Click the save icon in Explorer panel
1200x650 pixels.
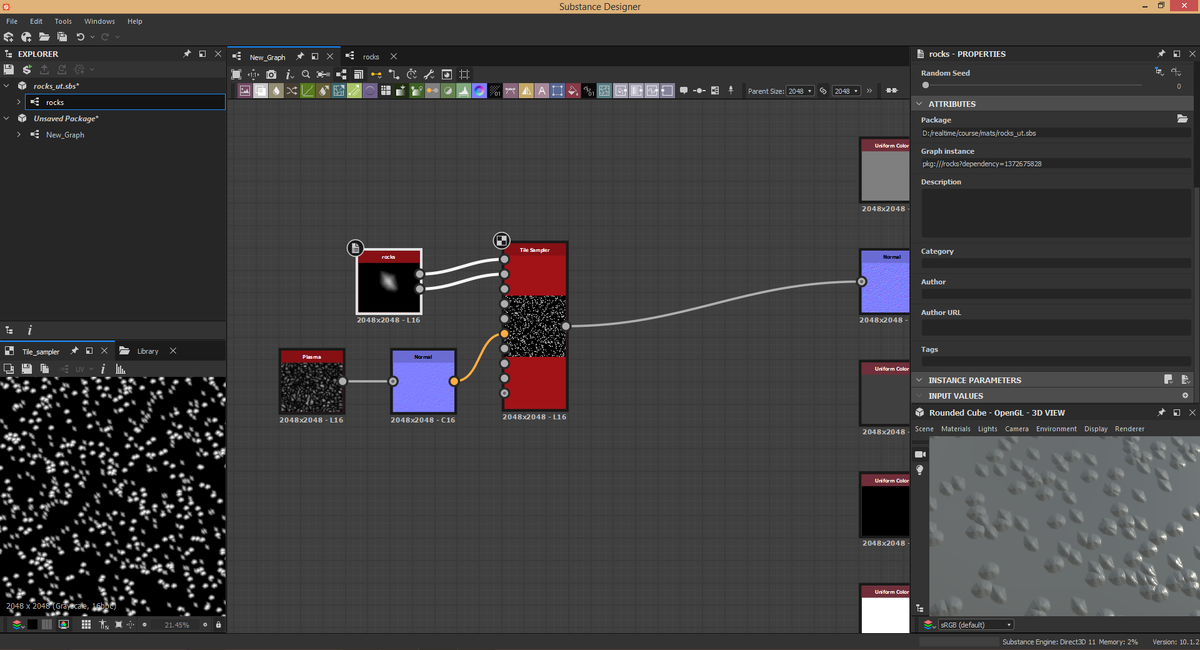[9, 70]
